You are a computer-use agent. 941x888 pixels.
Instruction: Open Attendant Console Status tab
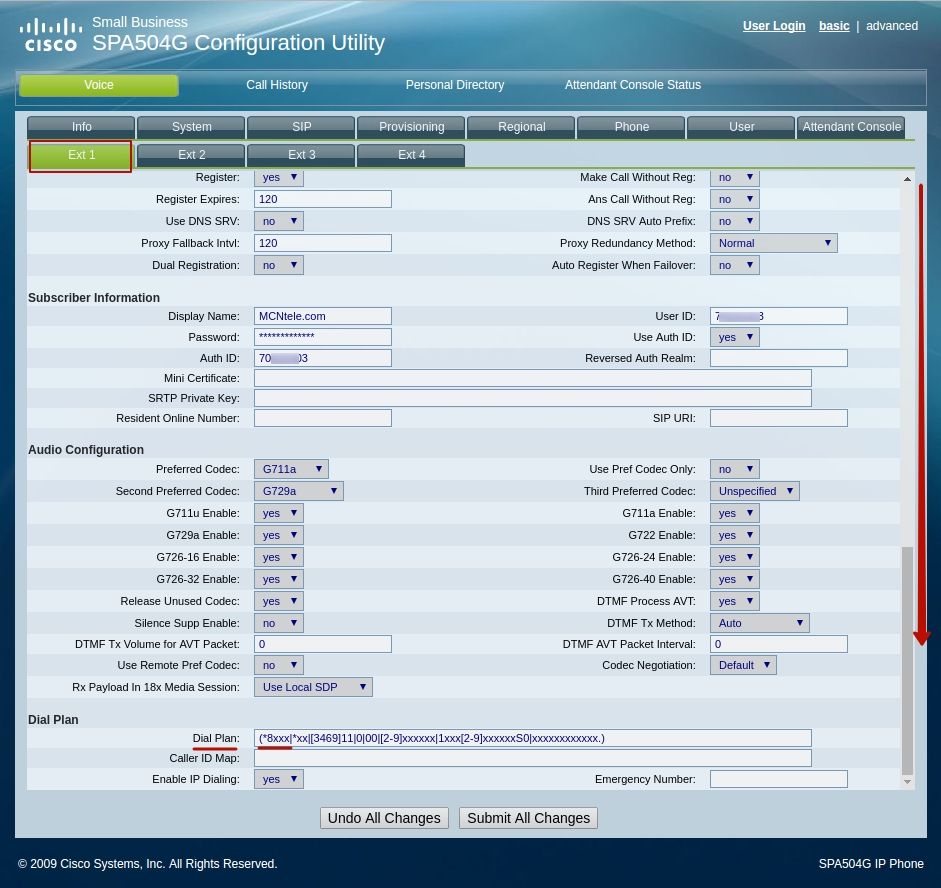[x=633, y=85]
